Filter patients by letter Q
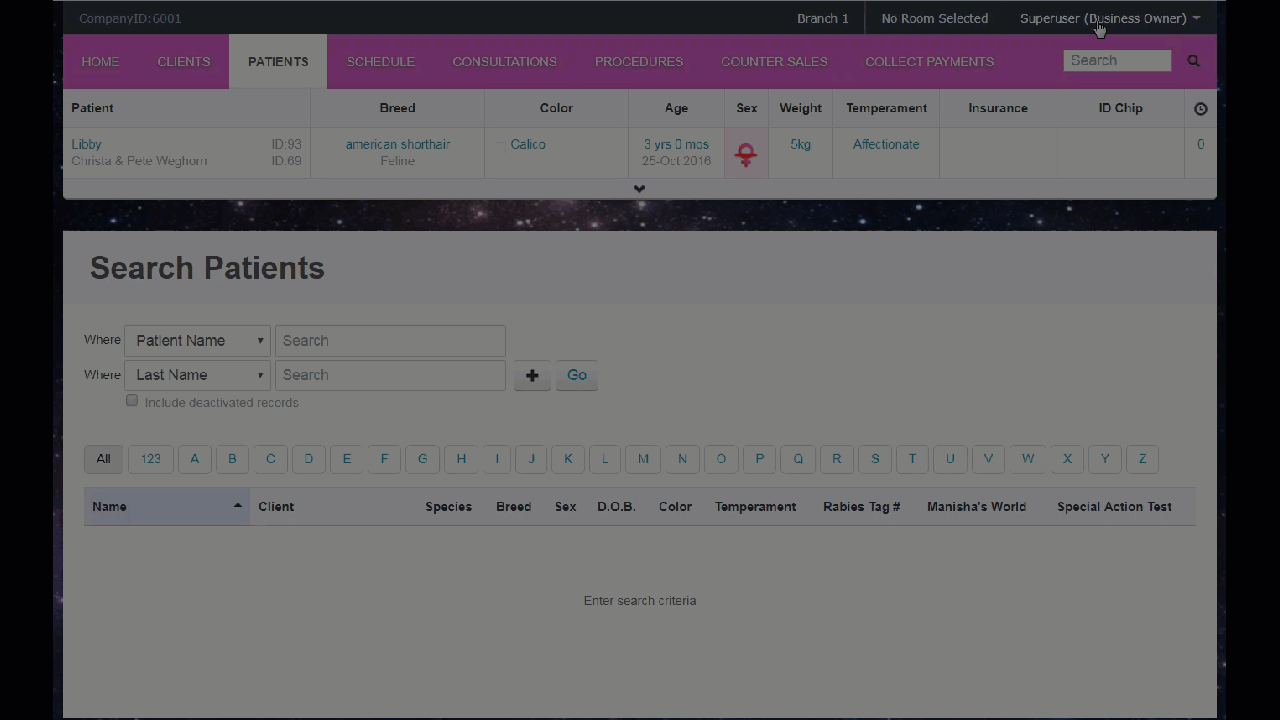The width and height of the screenshot is (1280, 720). [798, 459]
